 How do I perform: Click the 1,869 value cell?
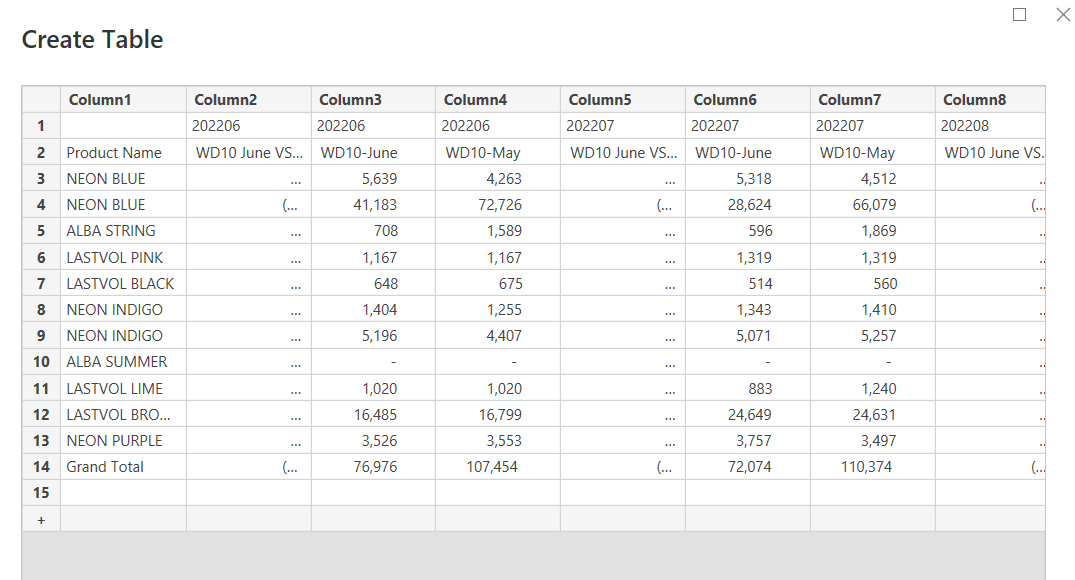point(873,231)
